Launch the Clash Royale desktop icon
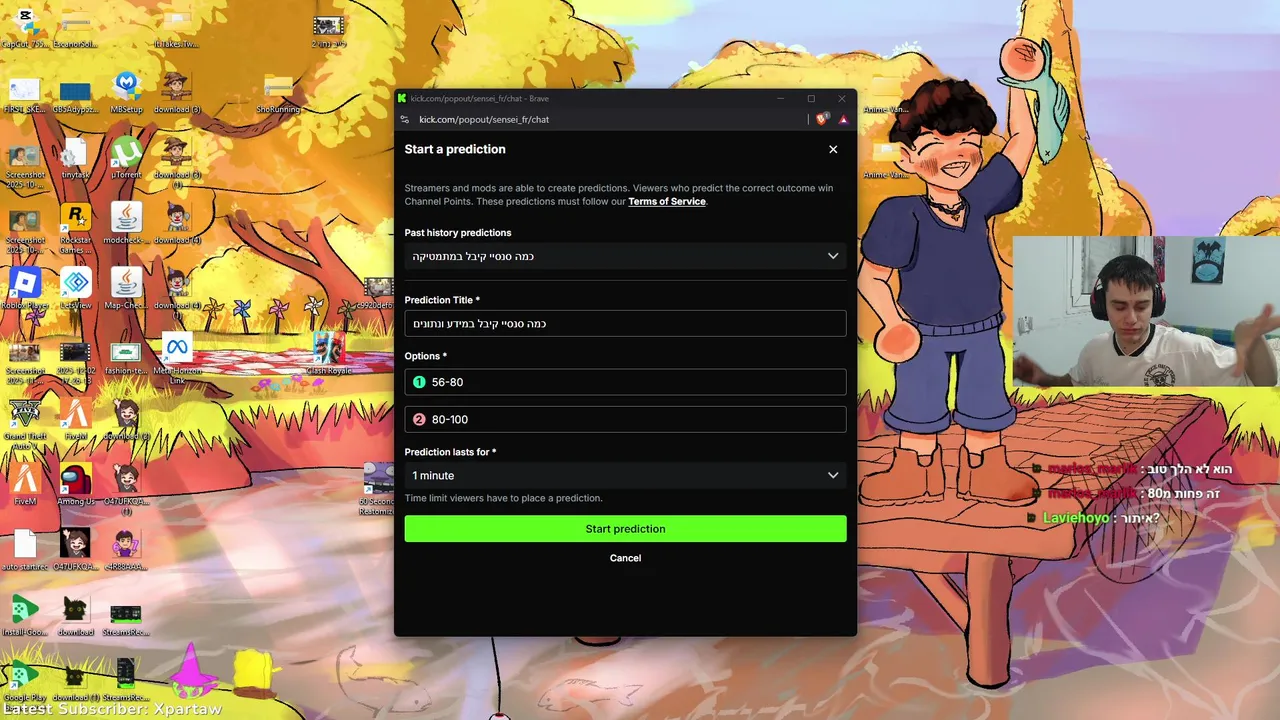Viewport: 1280px width, 720px height. 328,354
